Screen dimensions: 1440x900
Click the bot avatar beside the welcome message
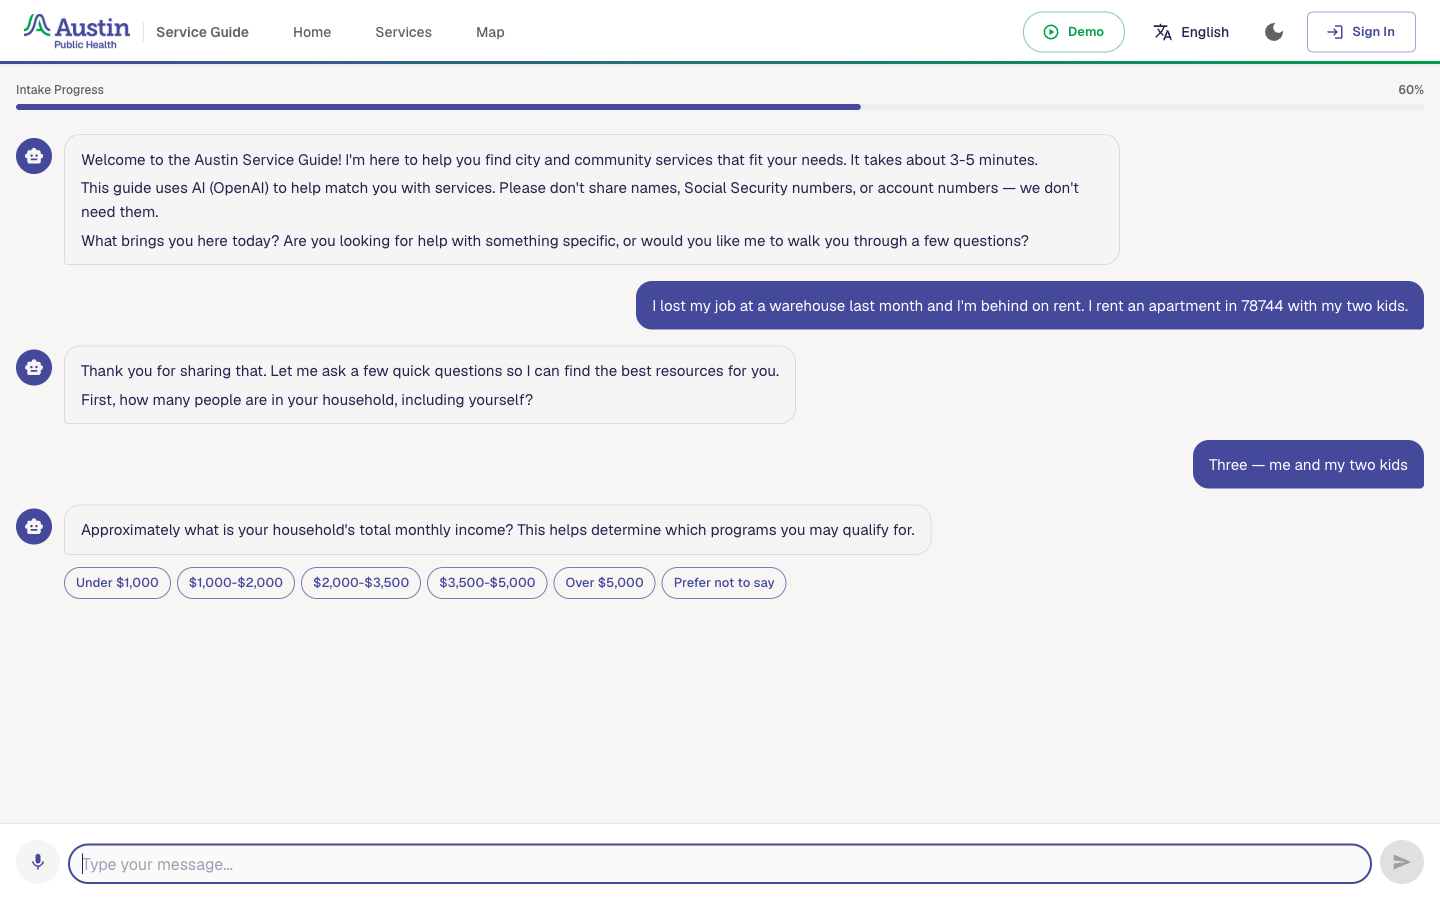click(x=34, y=156)
